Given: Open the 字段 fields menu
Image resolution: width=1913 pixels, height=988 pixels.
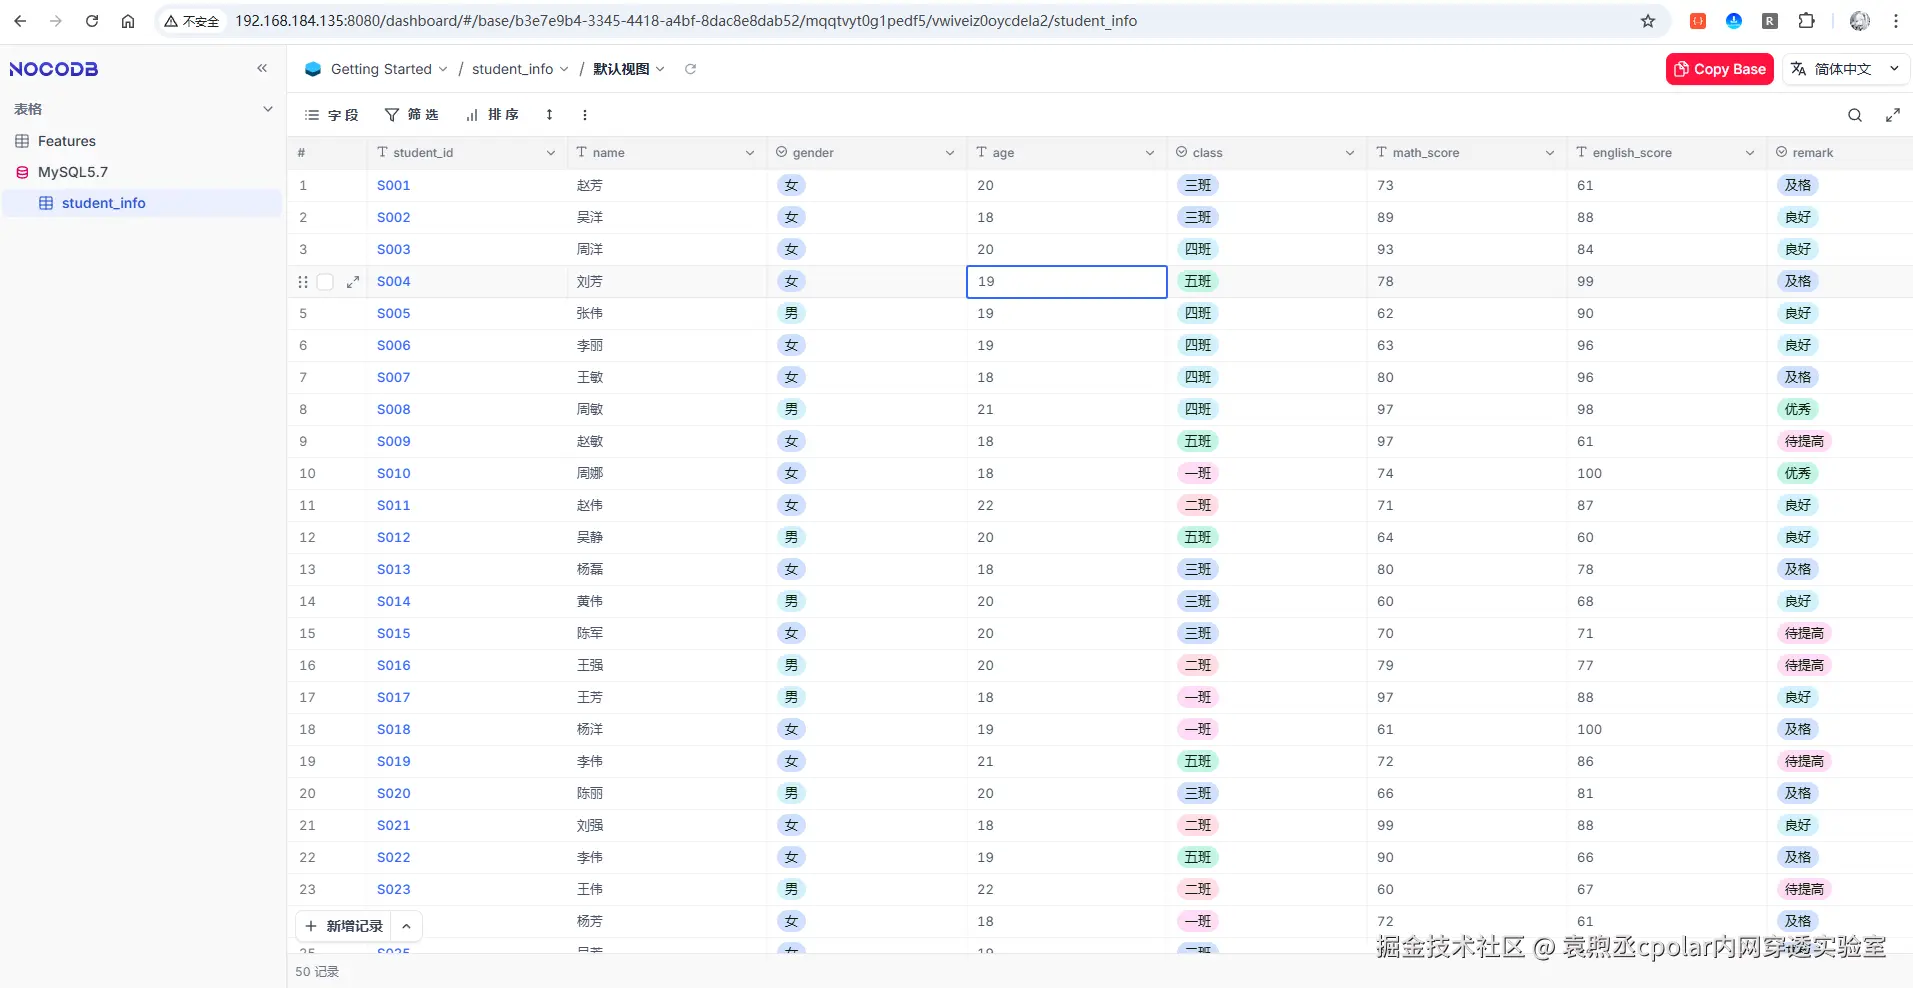Looking at the screenshot, I should click(331, 115).
